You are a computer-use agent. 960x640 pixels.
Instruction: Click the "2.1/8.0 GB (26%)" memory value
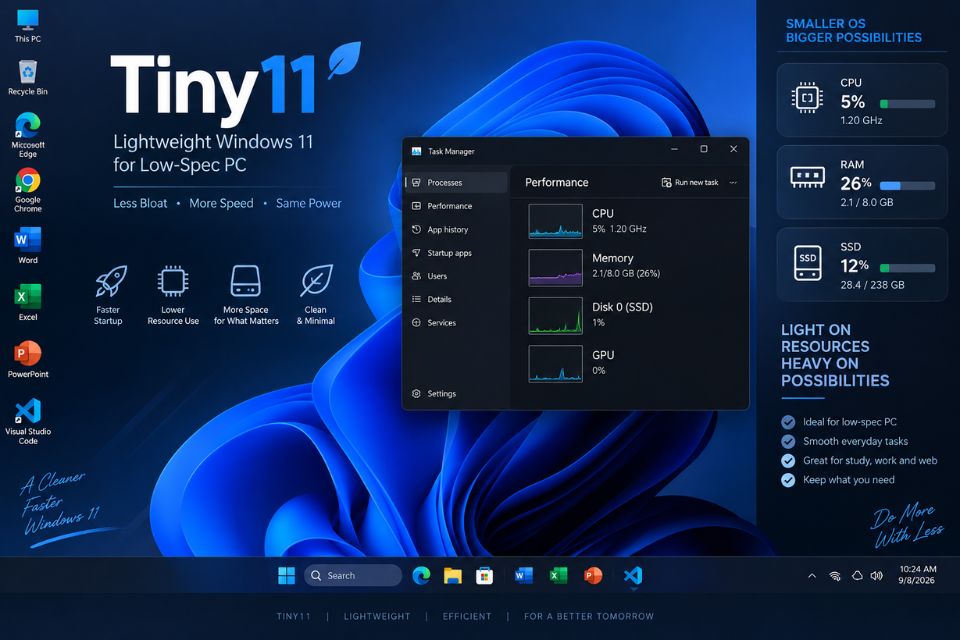(626, 274)
